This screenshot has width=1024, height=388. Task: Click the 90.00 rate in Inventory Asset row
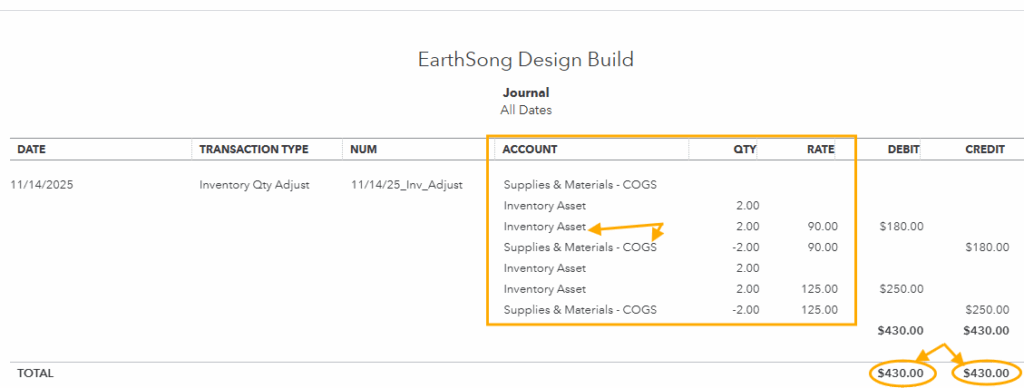[x=824, y=227]
